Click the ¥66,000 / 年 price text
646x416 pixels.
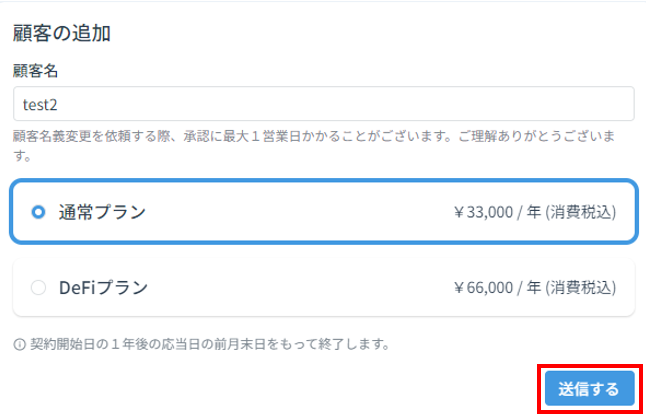497,287
